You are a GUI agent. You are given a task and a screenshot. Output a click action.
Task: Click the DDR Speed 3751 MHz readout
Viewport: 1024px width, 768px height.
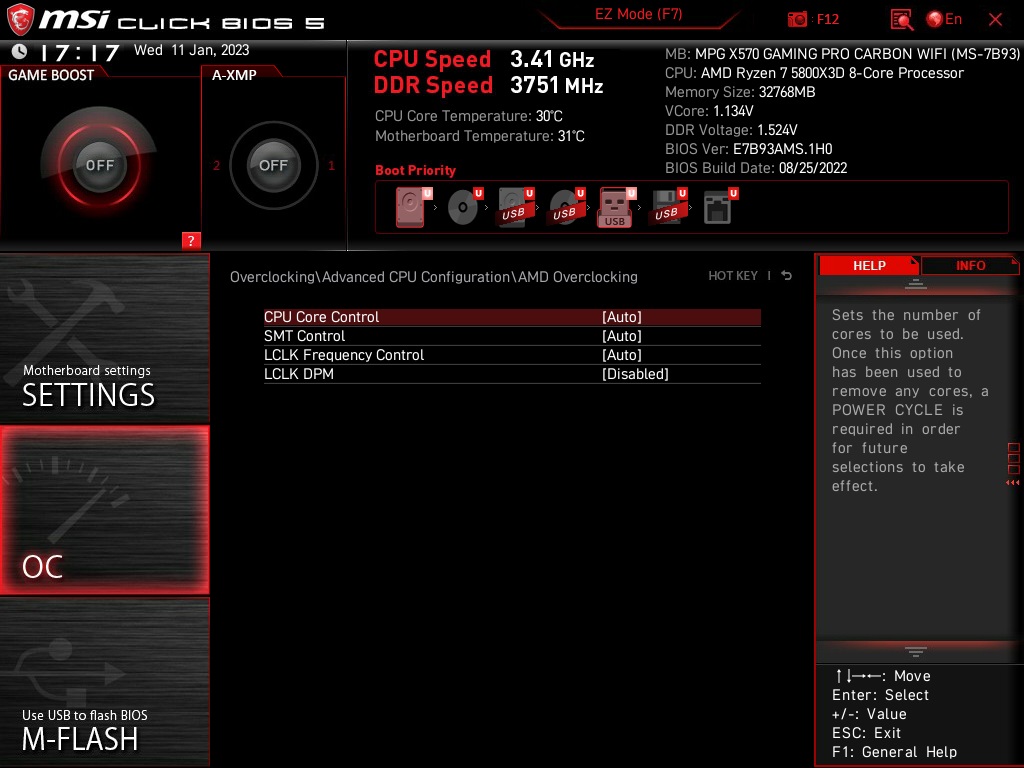tap(488, 86)
